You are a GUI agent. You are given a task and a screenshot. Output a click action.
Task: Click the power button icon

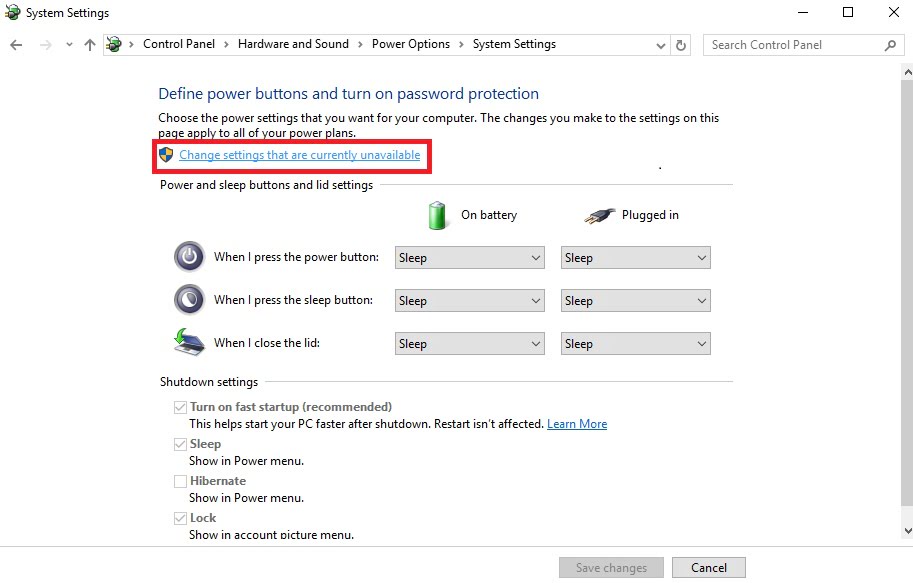[x=189, y=257]
